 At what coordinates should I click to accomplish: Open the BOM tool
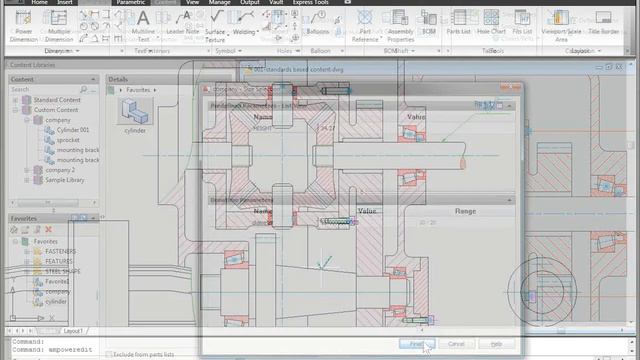[429, 22]
